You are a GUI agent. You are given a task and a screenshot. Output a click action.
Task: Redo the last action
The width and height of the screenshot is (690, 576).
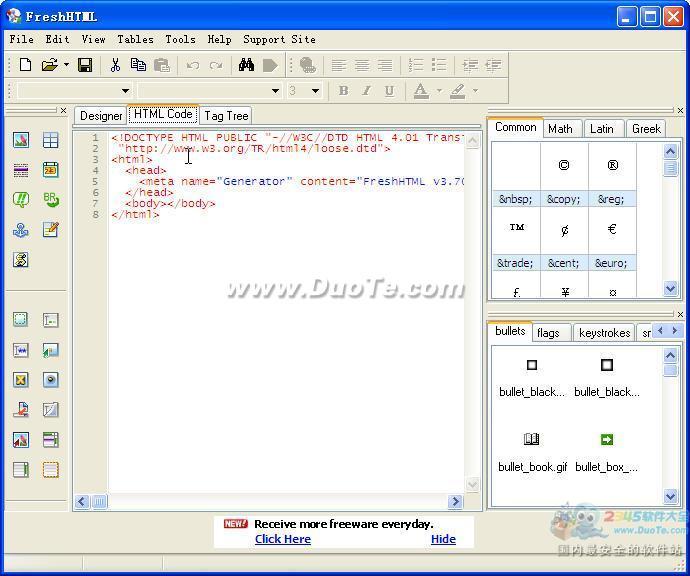[216, 66]
